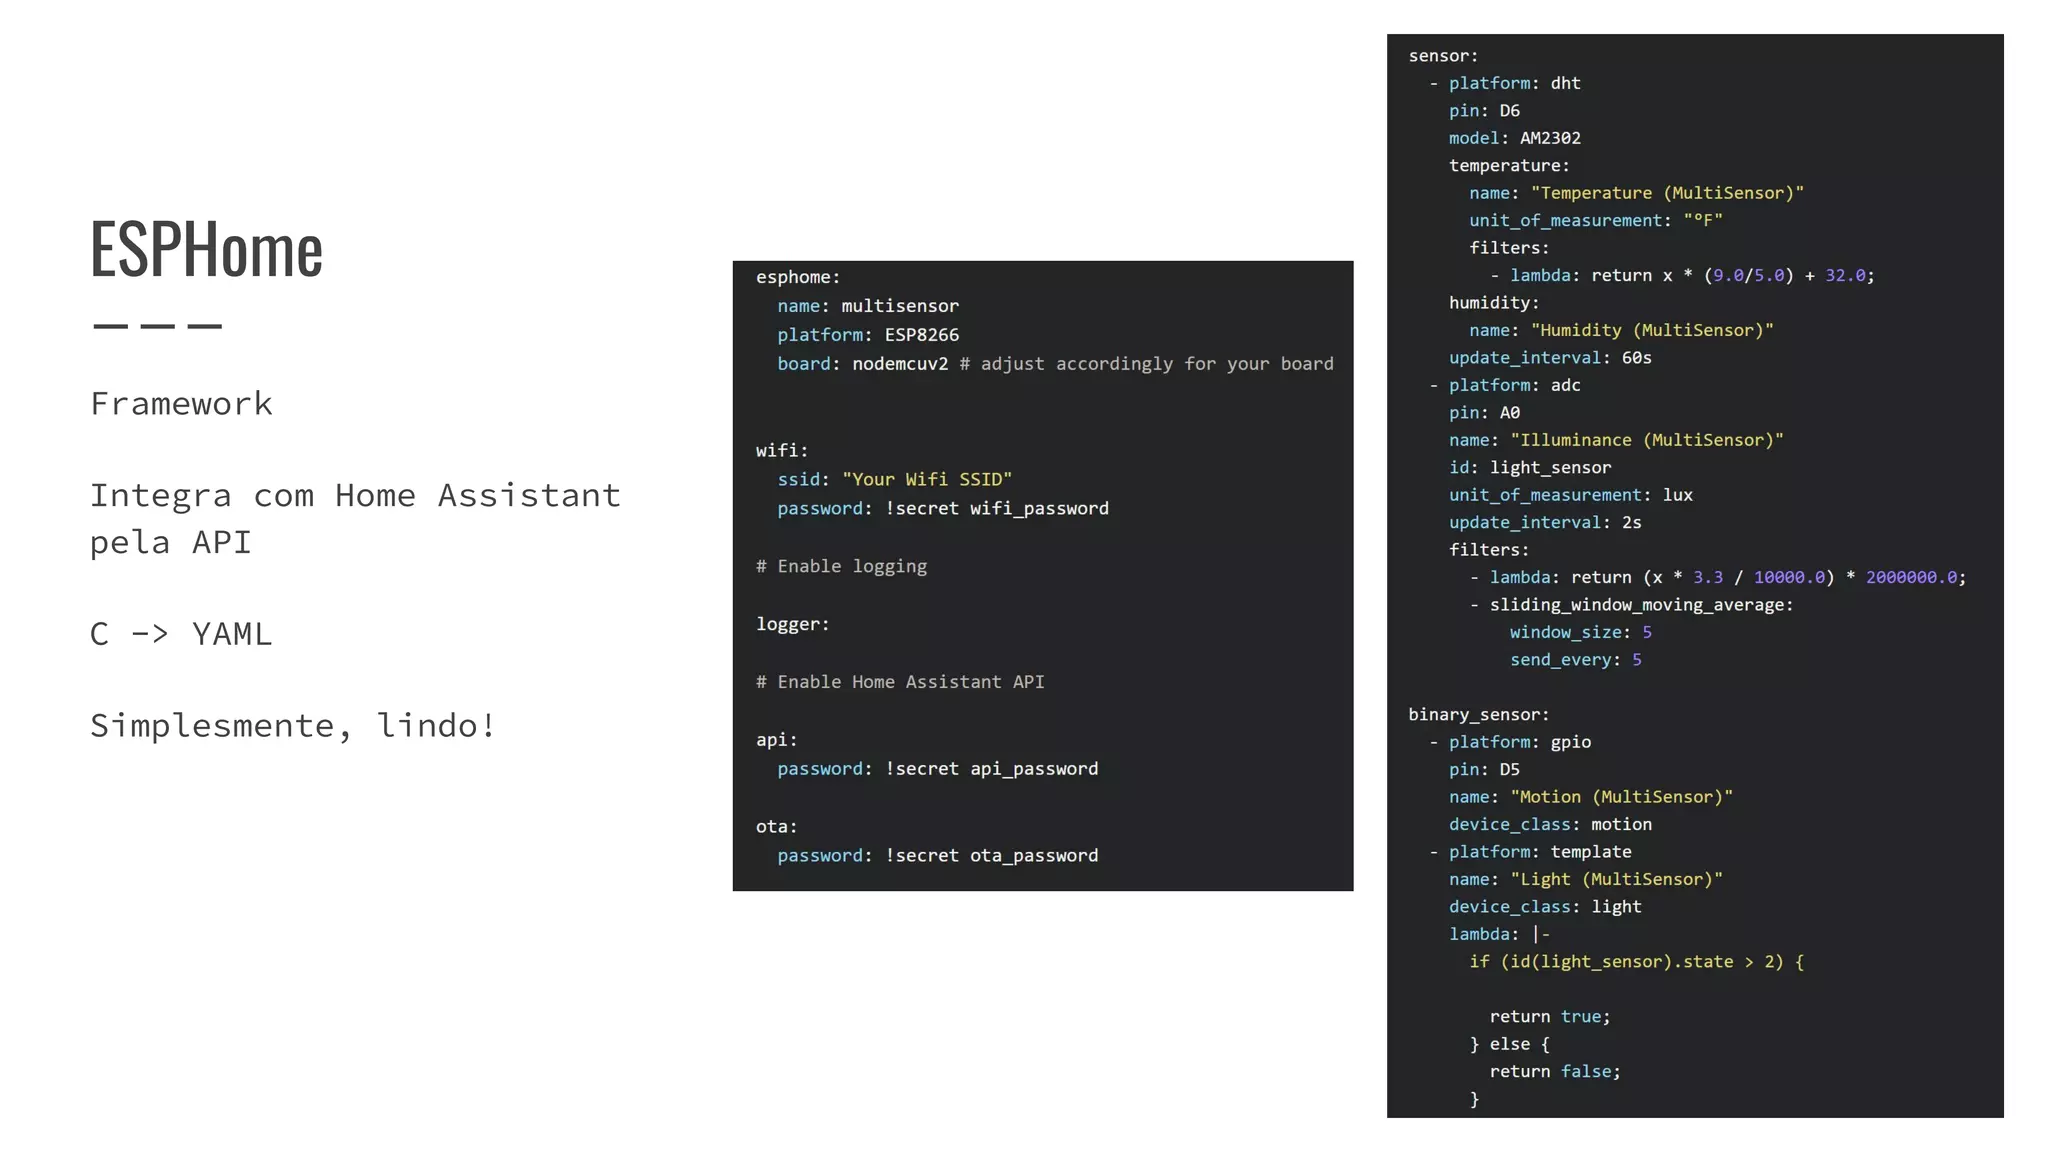Click the 'if (id(light_sensor).state > 2)' line
2048x1152 pixels.
pyautogui.click(x=1637, y=962)
